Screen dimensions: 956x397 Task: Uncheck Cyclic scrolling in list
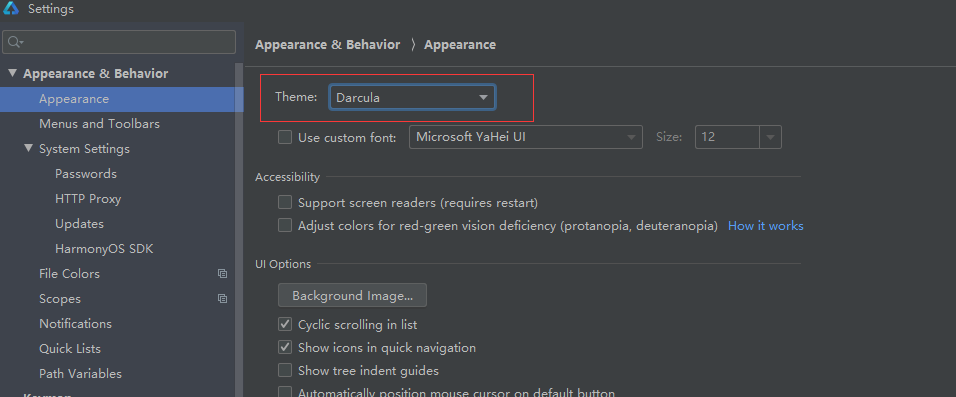[285, 324]
